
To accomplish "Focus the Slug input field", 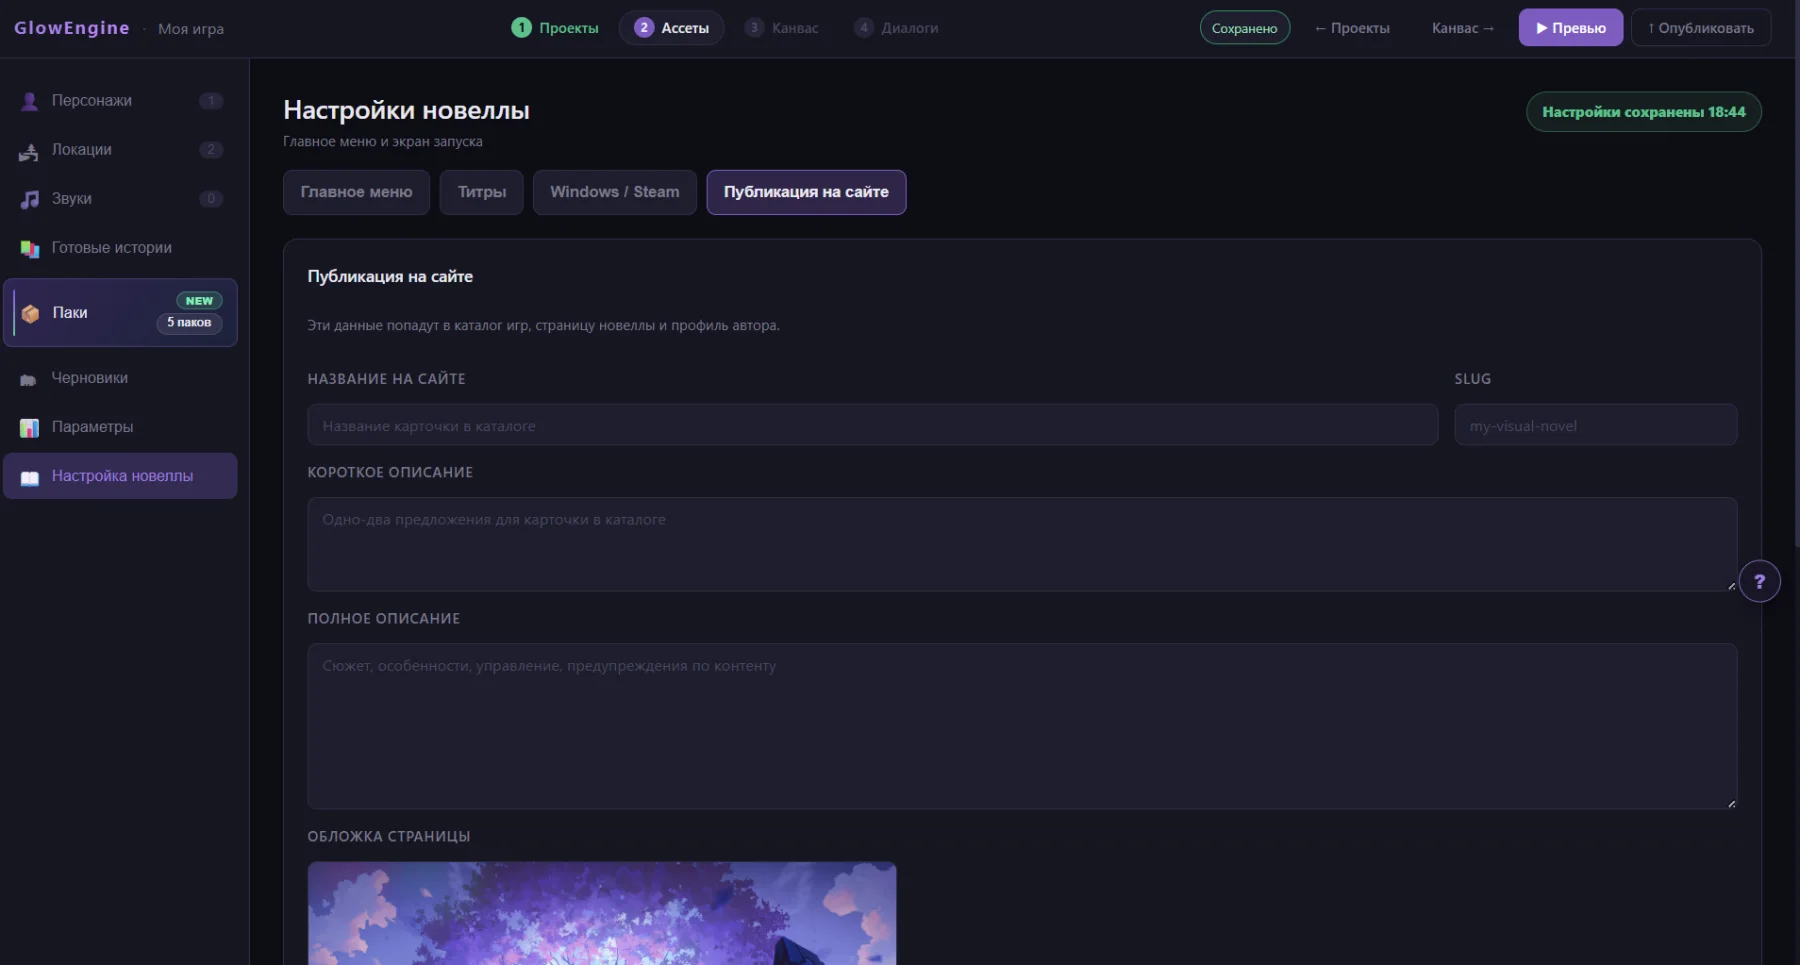I will [1595, 425].
